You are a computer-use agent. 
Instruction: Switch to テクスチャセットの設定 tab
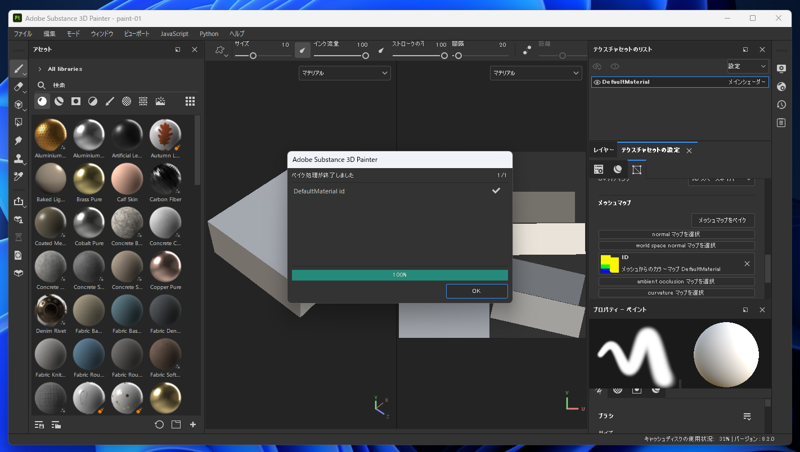coord(651,150)
